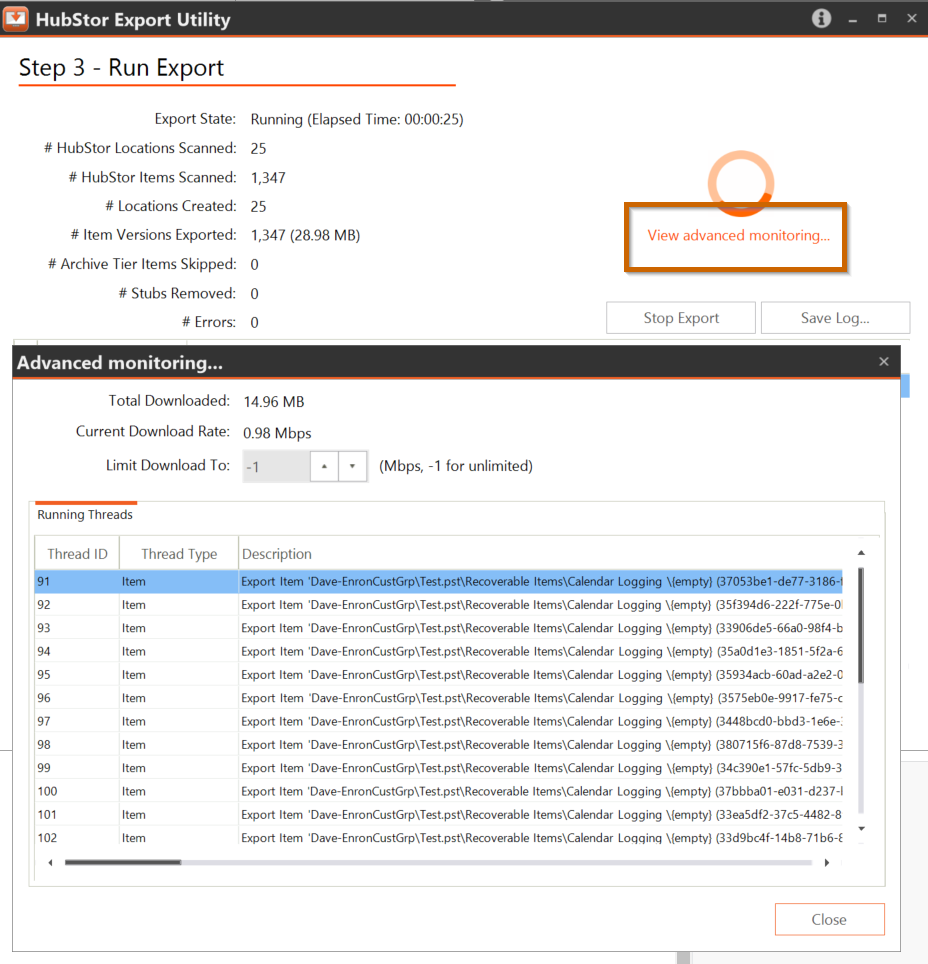Close the Advanced monitoring panel via X
The image size is (928, 964).
coord(884,362)
